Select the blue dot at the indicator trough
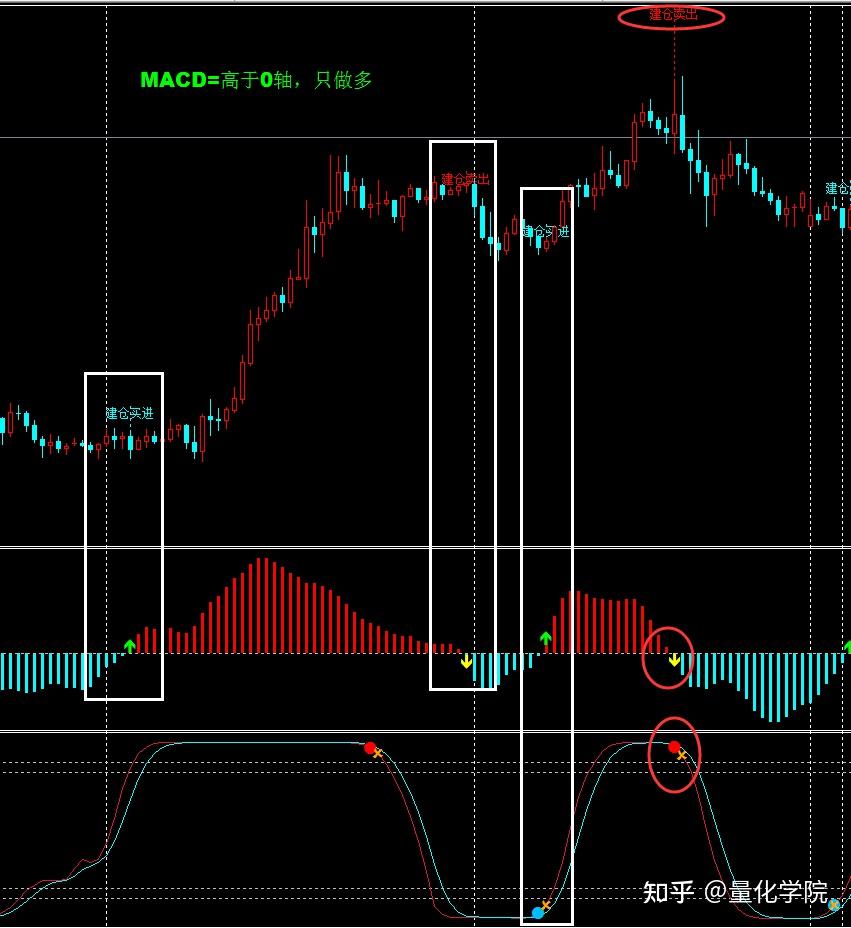Screen dimensions: 851x928 click(539, 911)
